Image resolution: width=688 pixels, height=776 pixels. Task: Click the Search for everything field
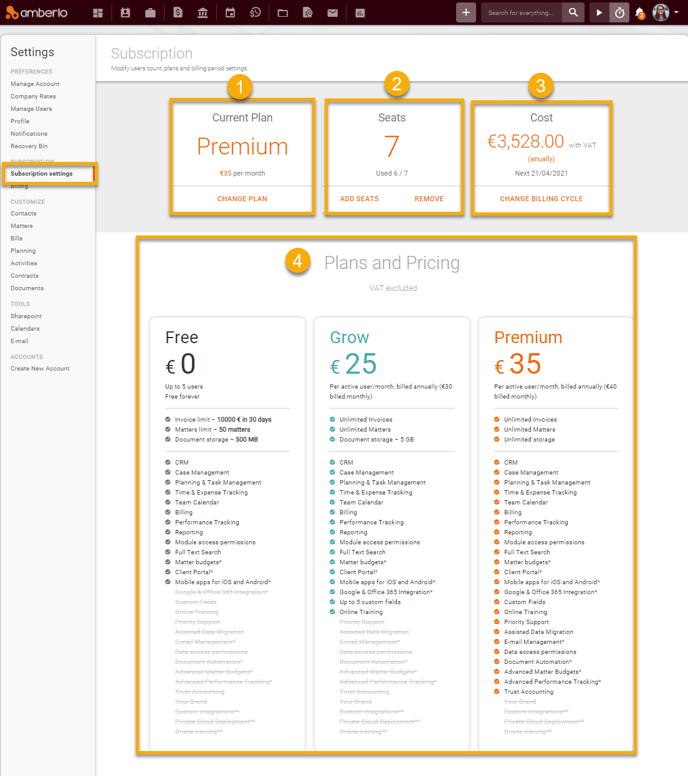[522, 13]
